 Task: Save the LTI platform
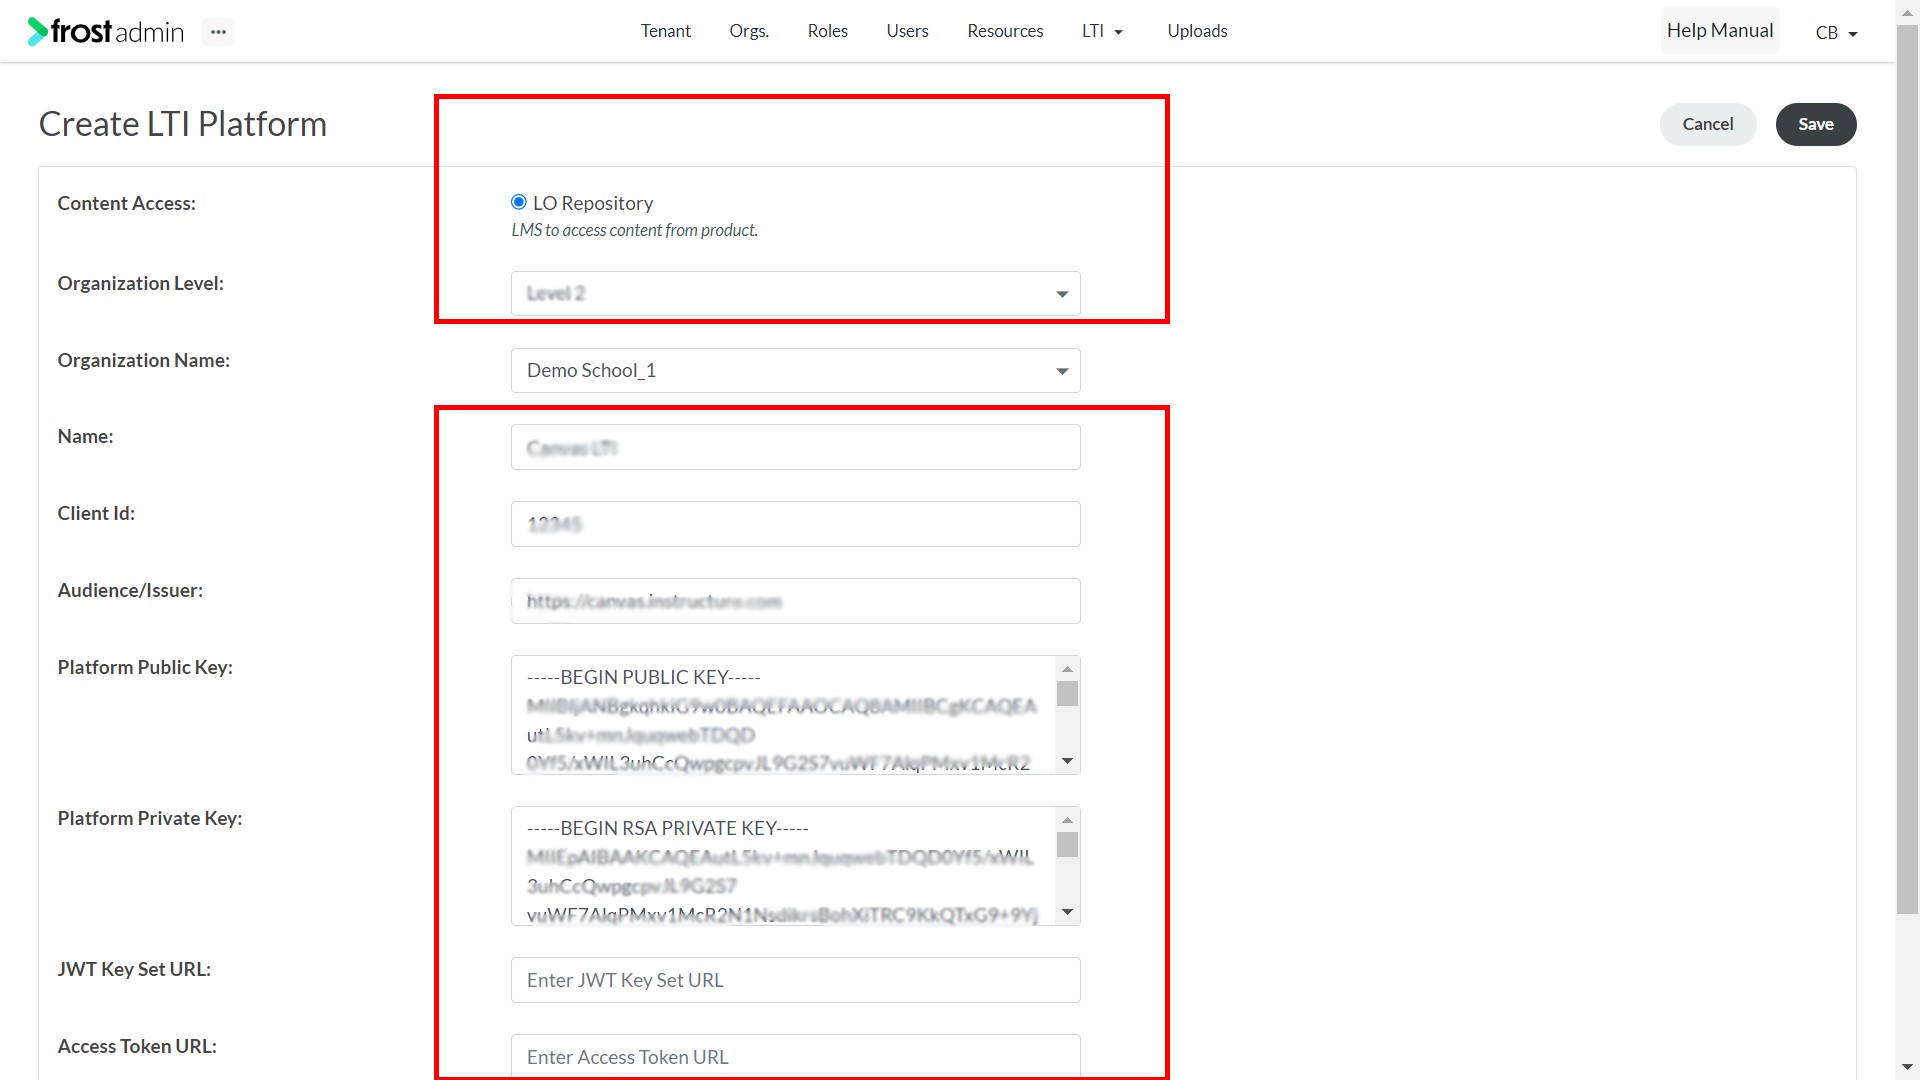(x=1816, y=124)
